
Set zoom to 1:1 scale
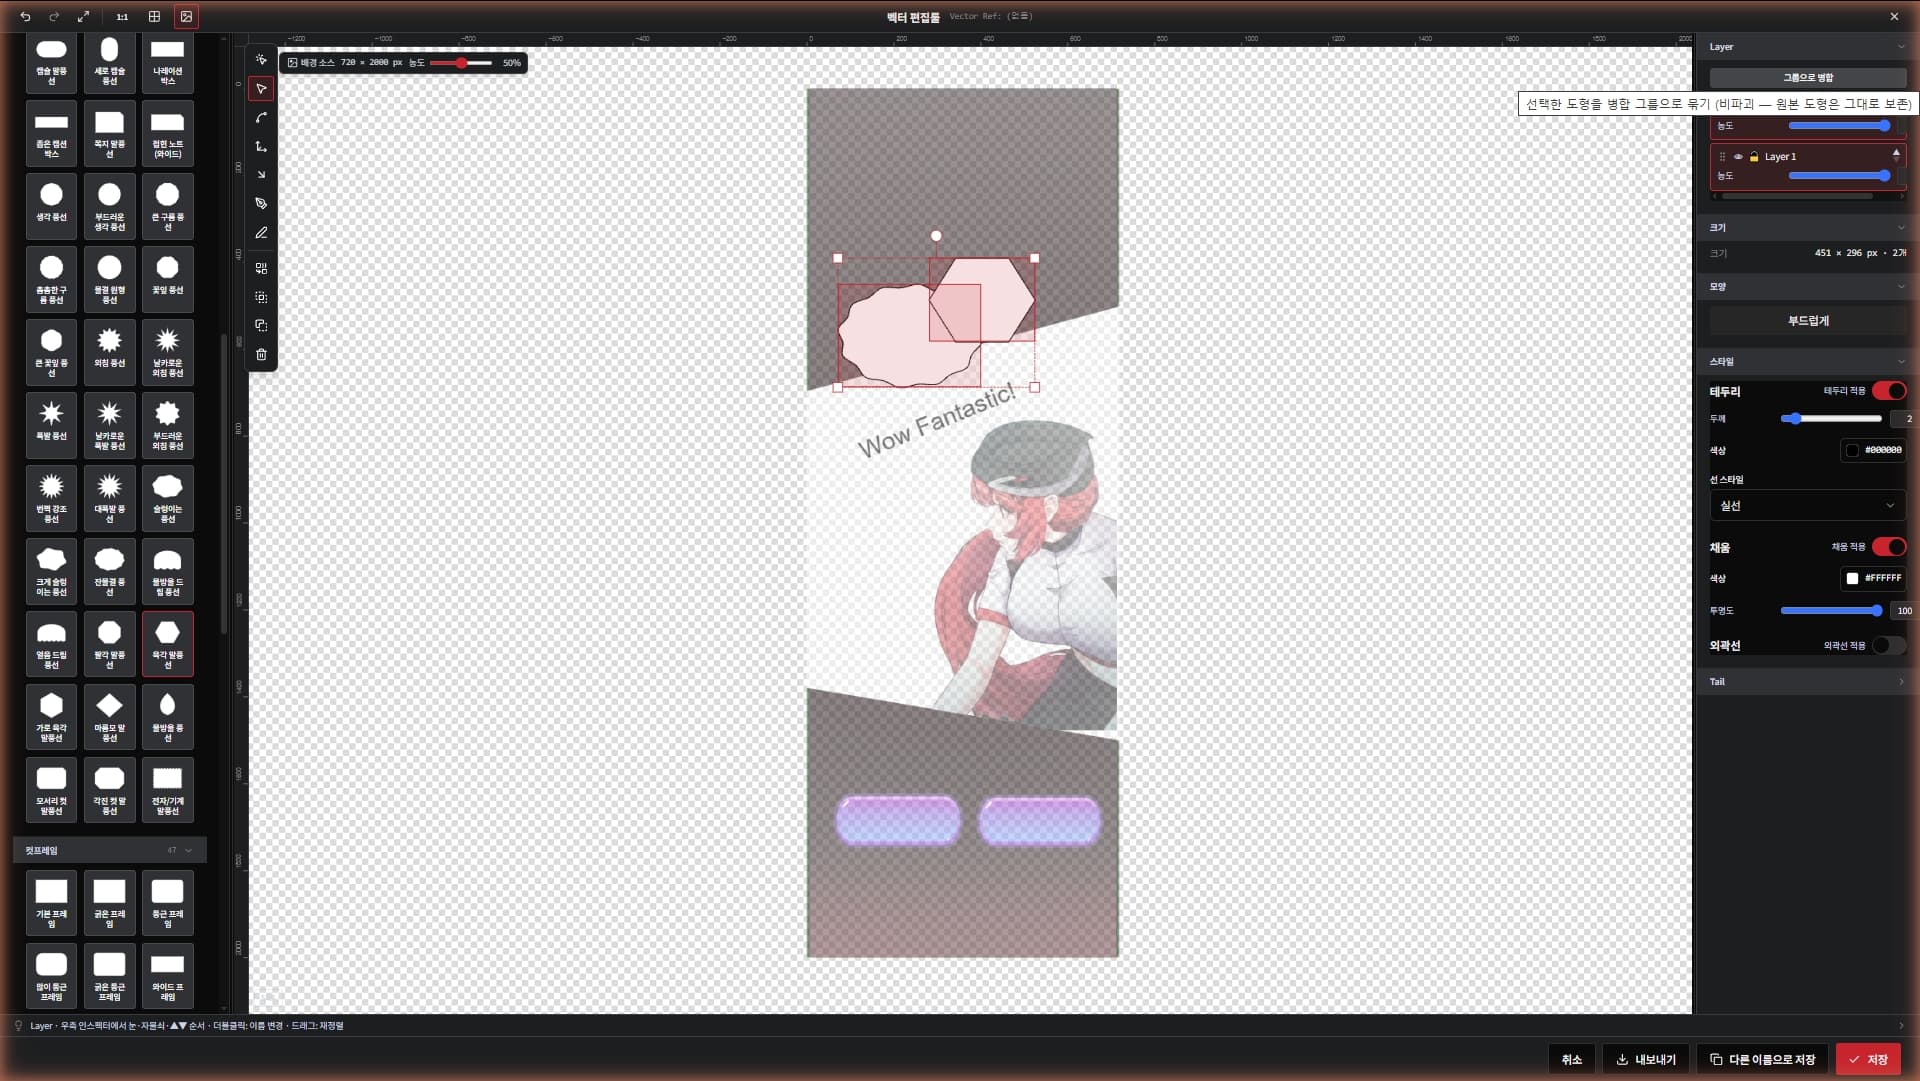(x=122, y=17)
